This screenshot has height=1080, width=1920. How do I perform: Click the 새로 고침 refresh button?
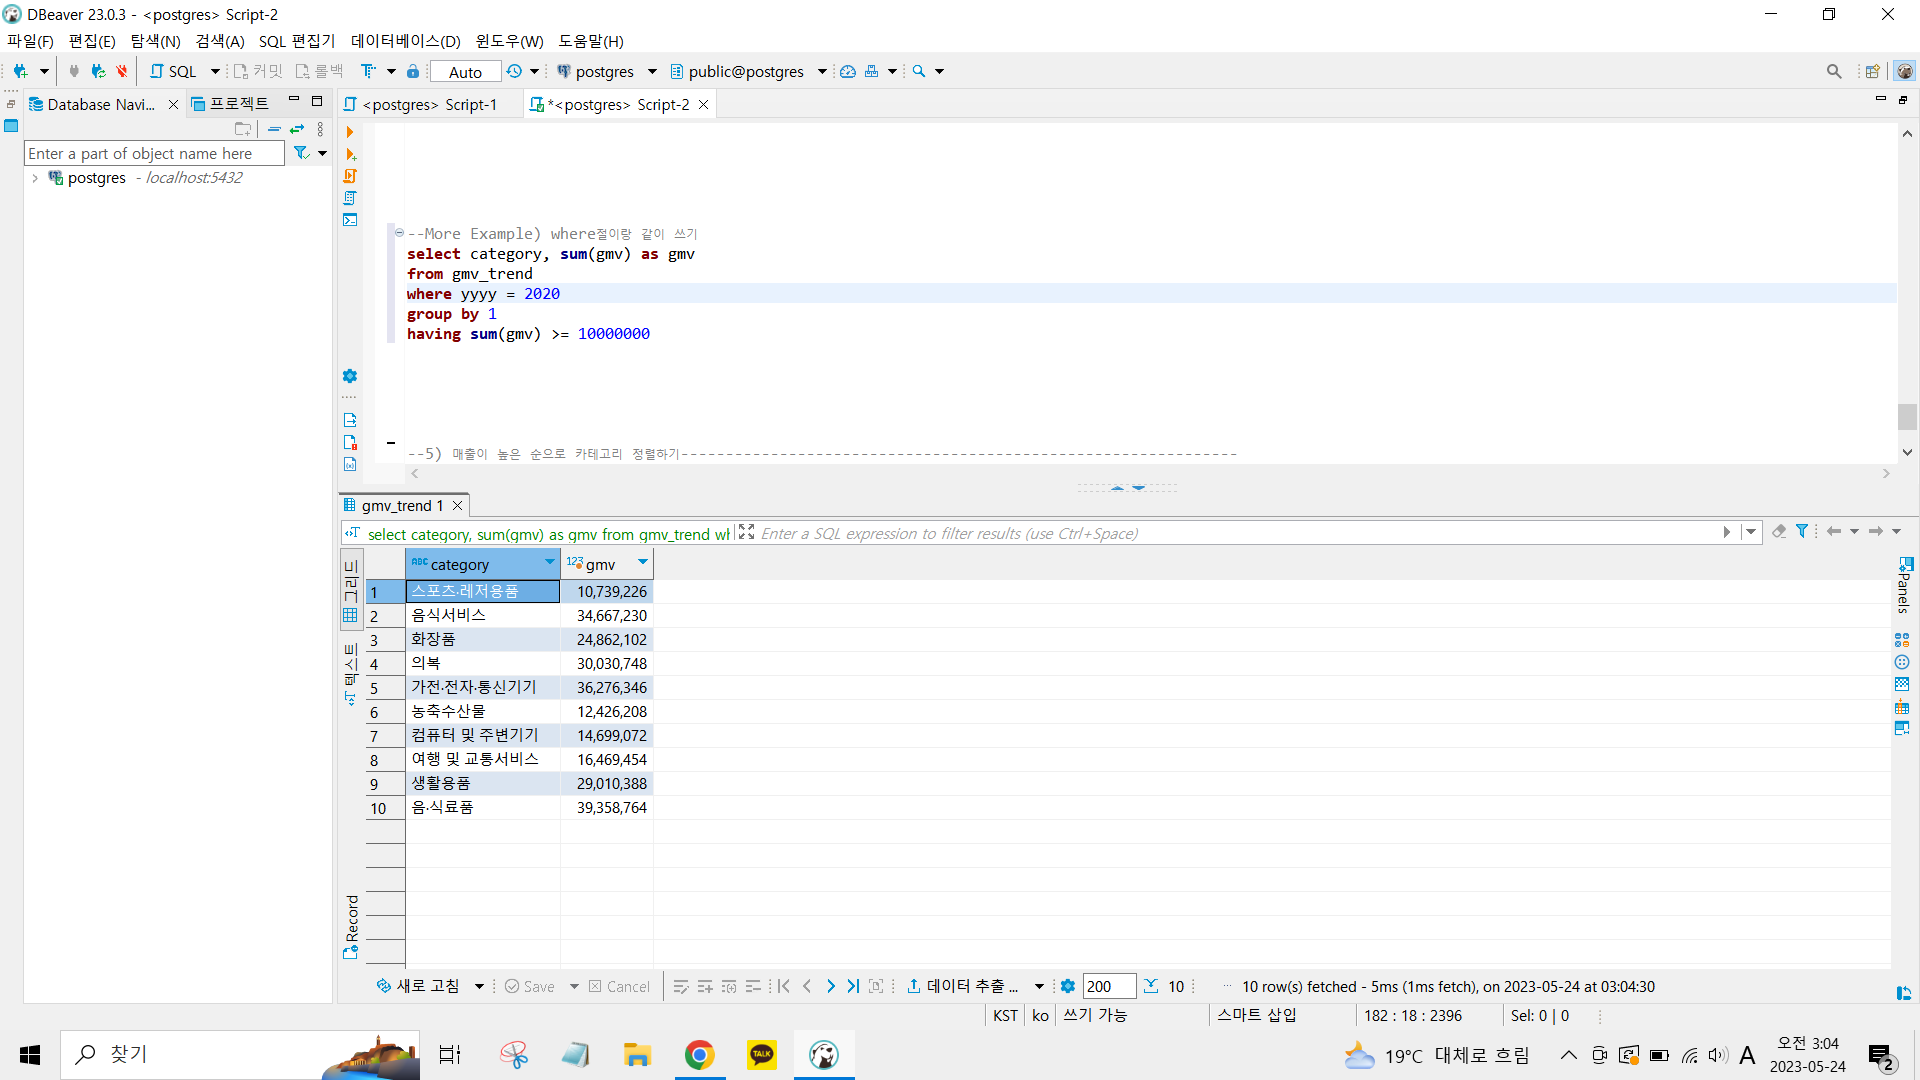[419, 986]
